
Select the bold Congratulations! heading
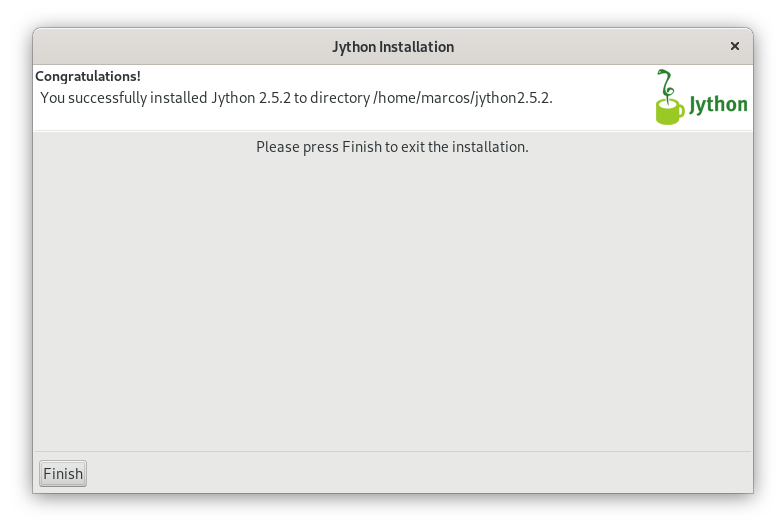click(x=88, y=76)
